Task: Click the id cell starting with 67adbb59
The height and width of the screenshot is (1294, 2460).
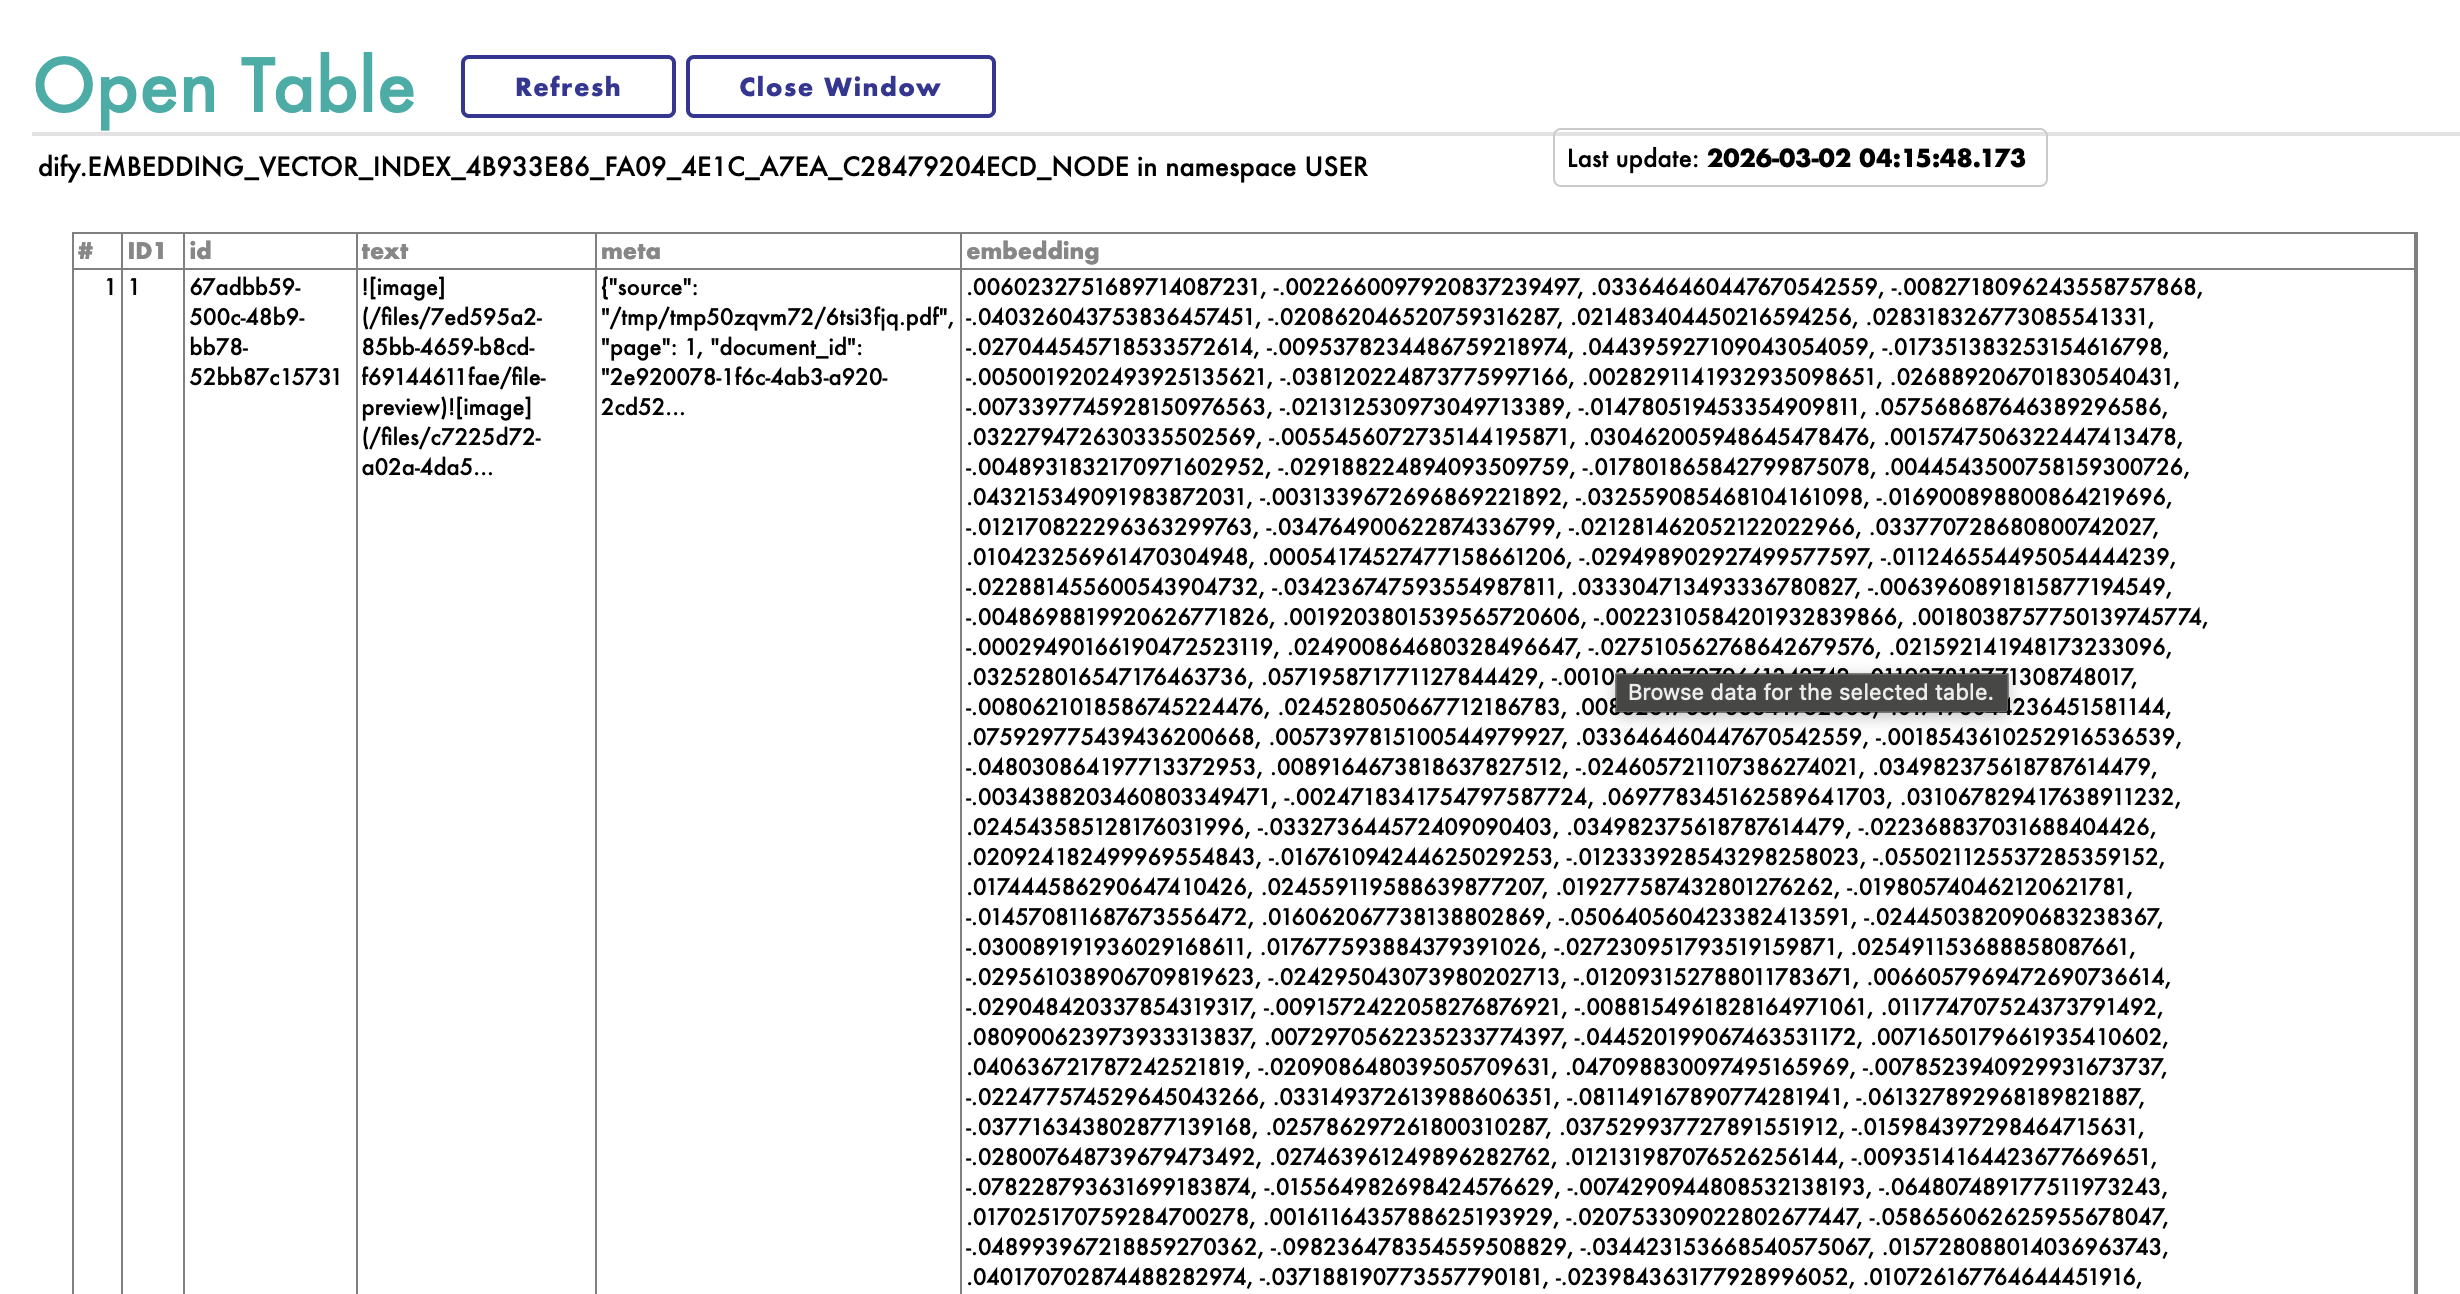Action: [264, 332]
